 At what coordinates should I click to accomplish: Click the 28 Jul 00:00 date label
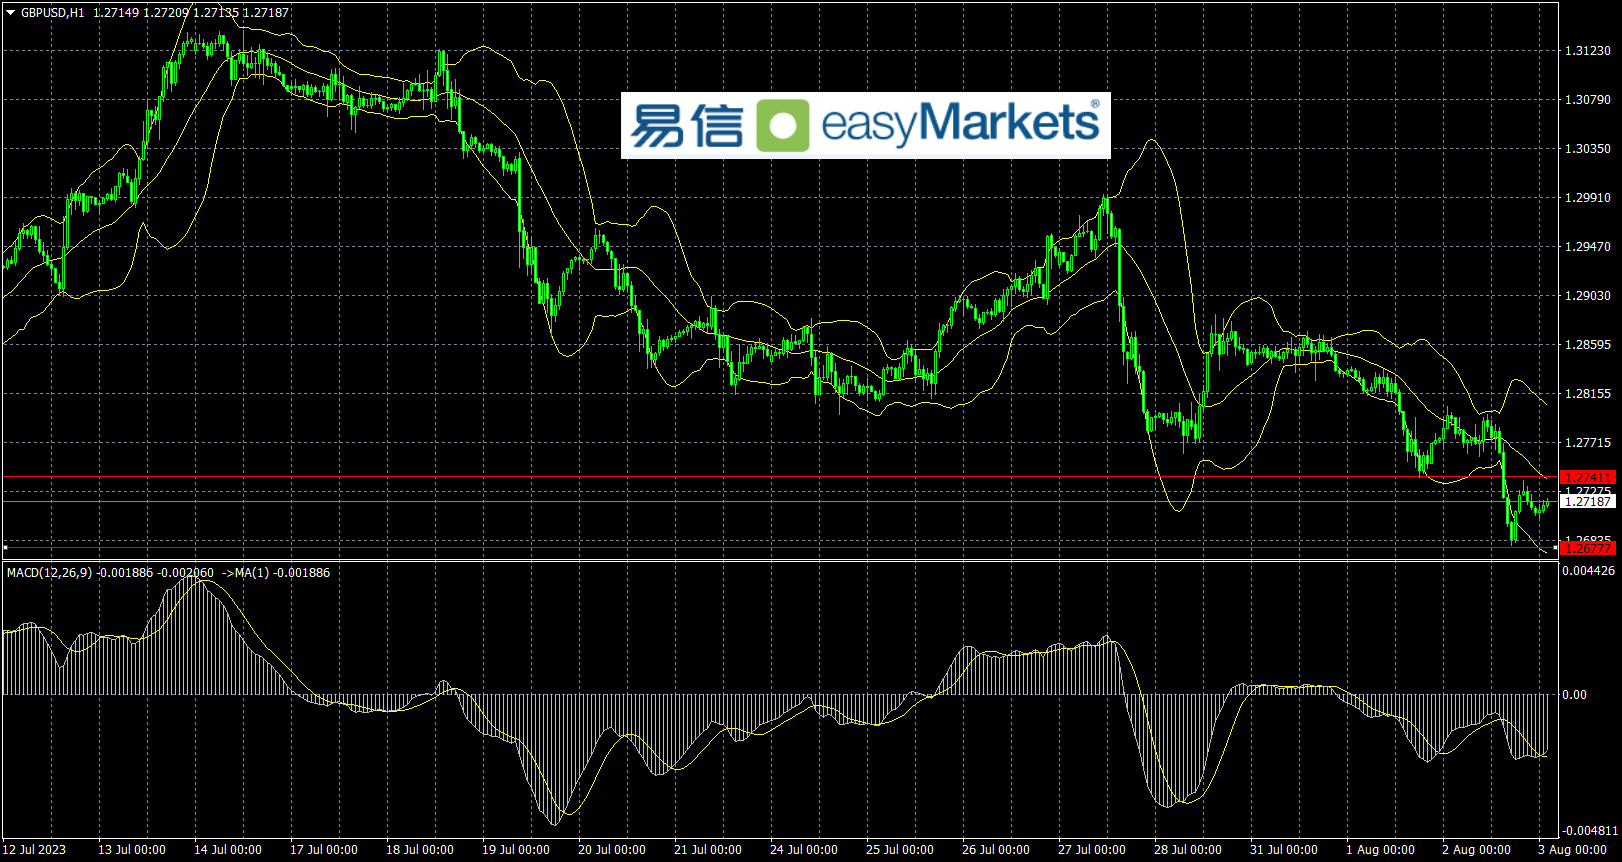(1188, 850)
